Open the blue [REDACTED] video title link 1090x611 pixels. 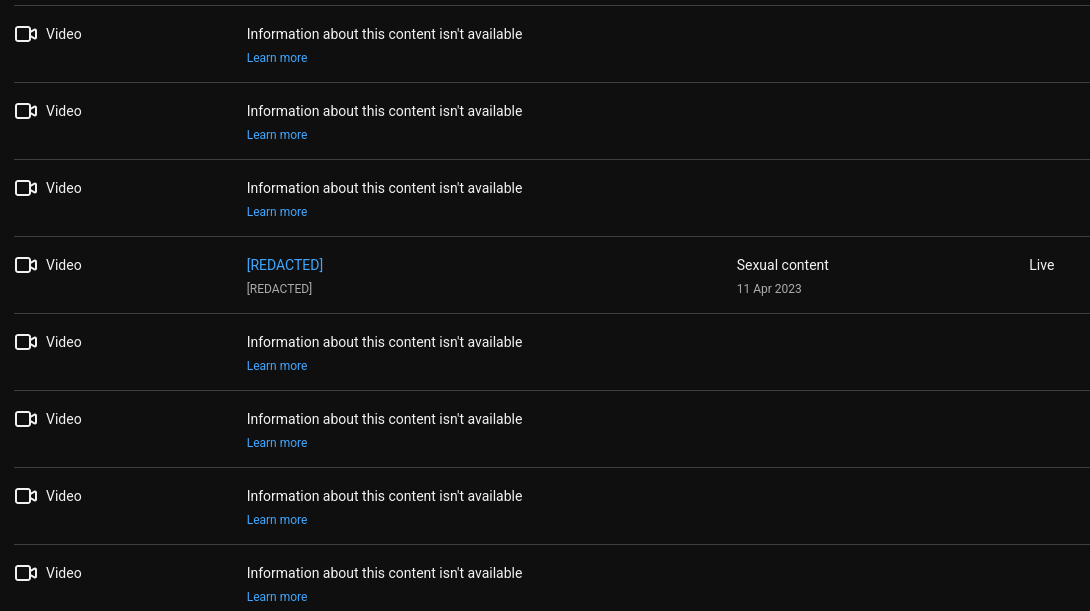click(285, 265)
